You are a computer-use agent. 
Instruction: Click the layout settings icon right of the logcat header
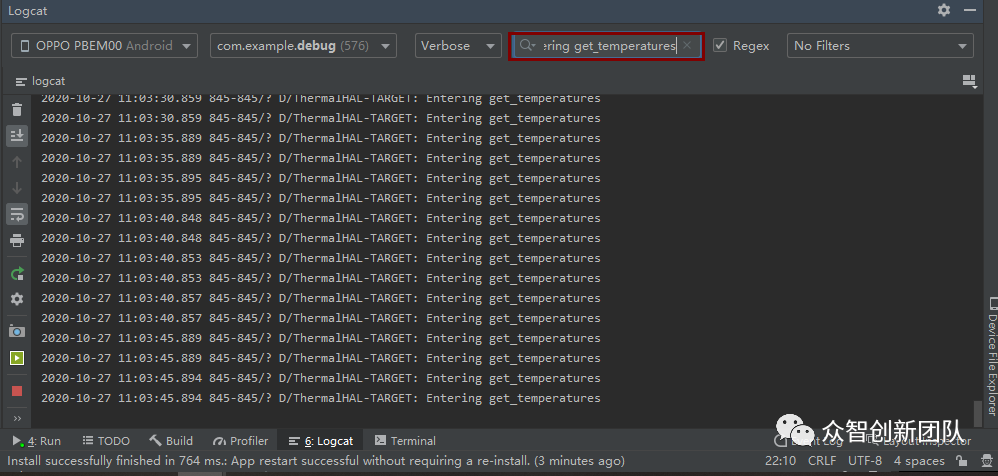coord(969,81)
